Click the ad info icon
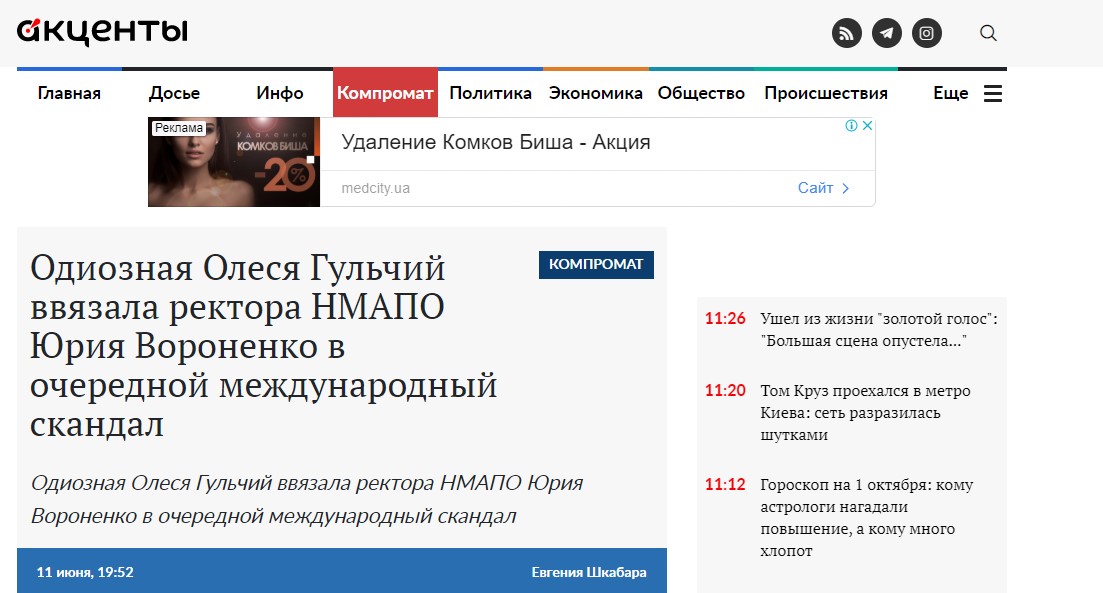Image resolution: width=1103 pixels, height=593 pixels. pos(851,126)
